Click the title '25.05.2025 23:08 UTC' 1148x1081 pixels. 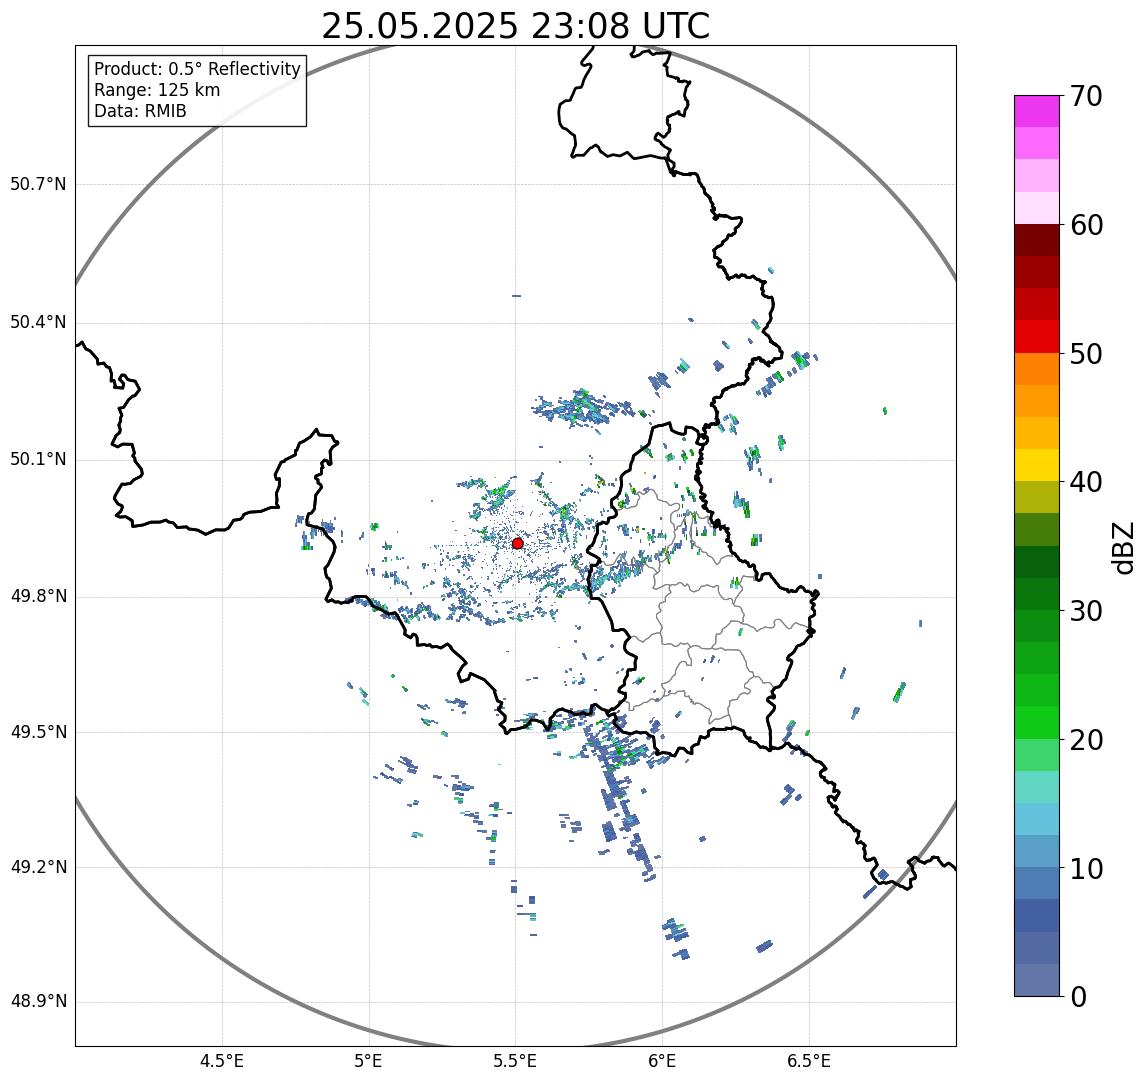(x=515, y=26)
